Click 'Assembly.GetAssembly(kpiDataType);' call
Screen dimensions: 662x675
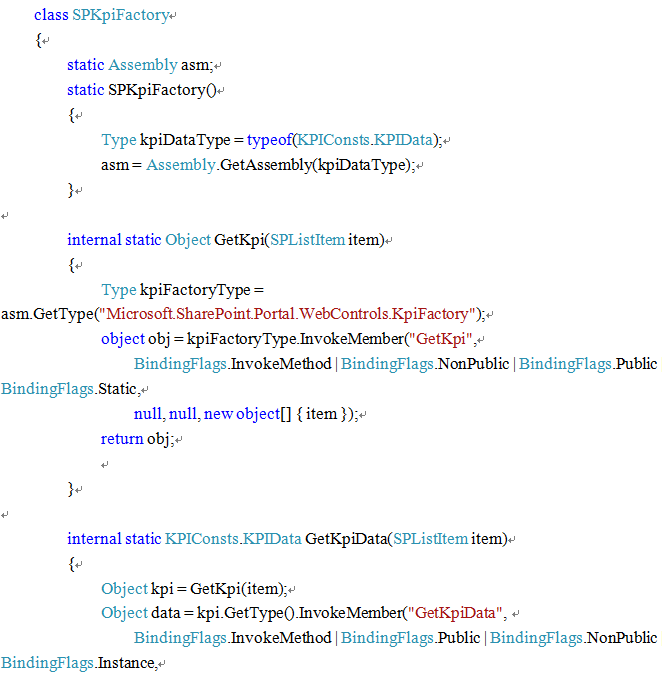(x=281, y=165)
